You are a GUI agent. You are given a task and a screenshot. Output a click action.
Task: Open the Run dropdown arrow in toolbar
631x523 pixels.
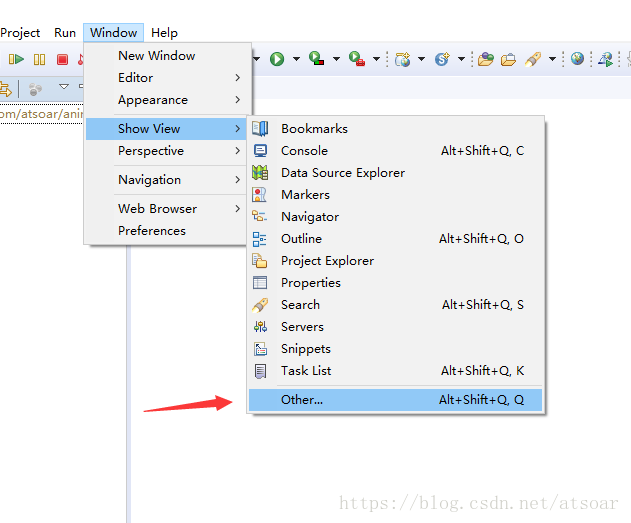coord(295,60)
